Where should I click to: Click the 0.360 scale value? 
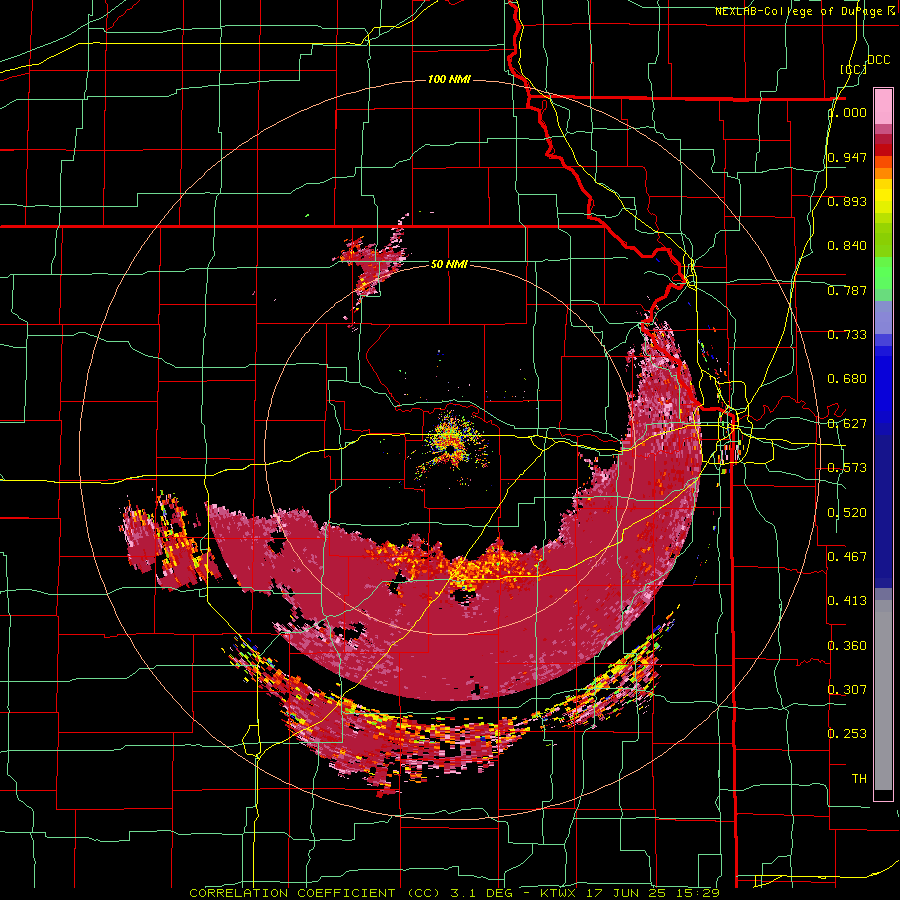[847, 646]
